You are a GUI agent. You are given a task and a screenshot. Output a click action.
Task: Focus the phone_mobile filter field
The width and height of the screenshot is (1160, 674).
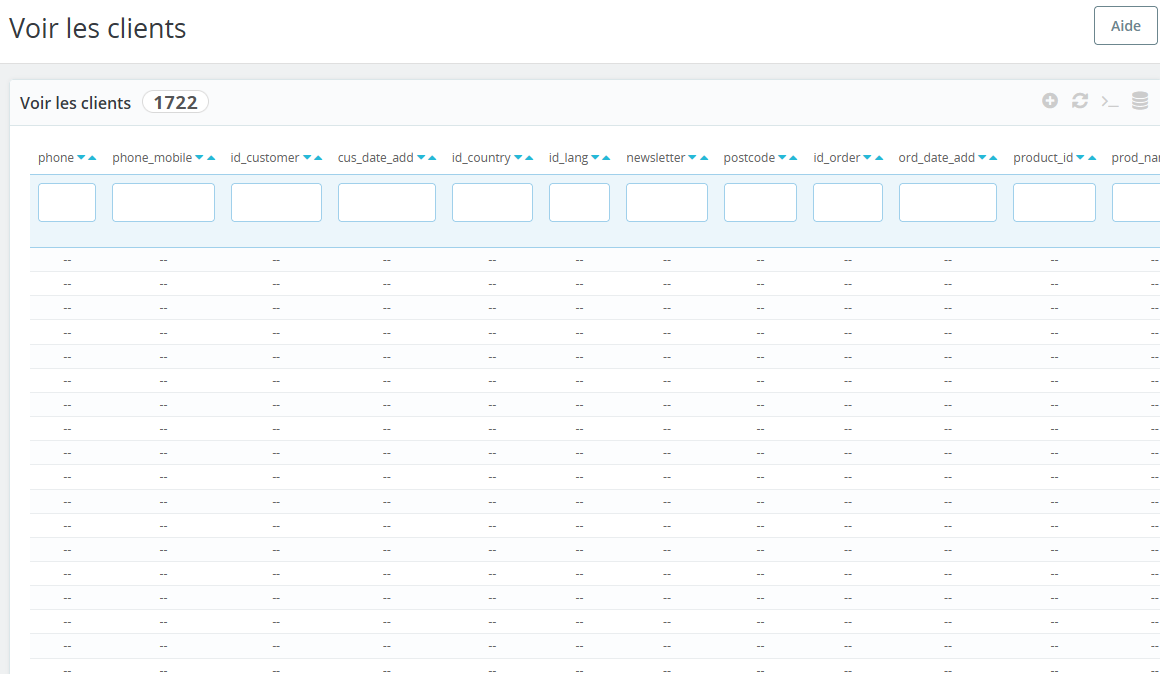(x=163, y=202)
